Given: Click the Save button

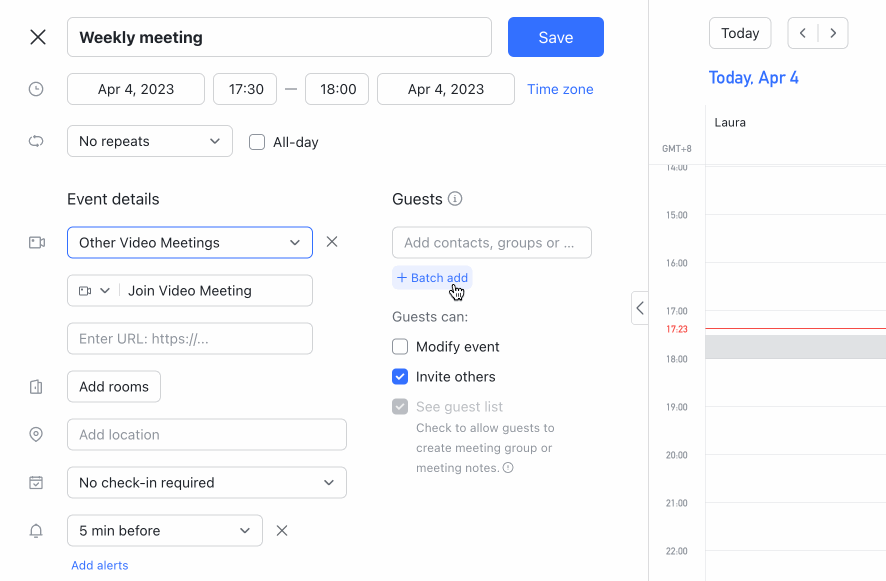Looking at the screenshot, I should pyautogui.click(x=555, y=36).
